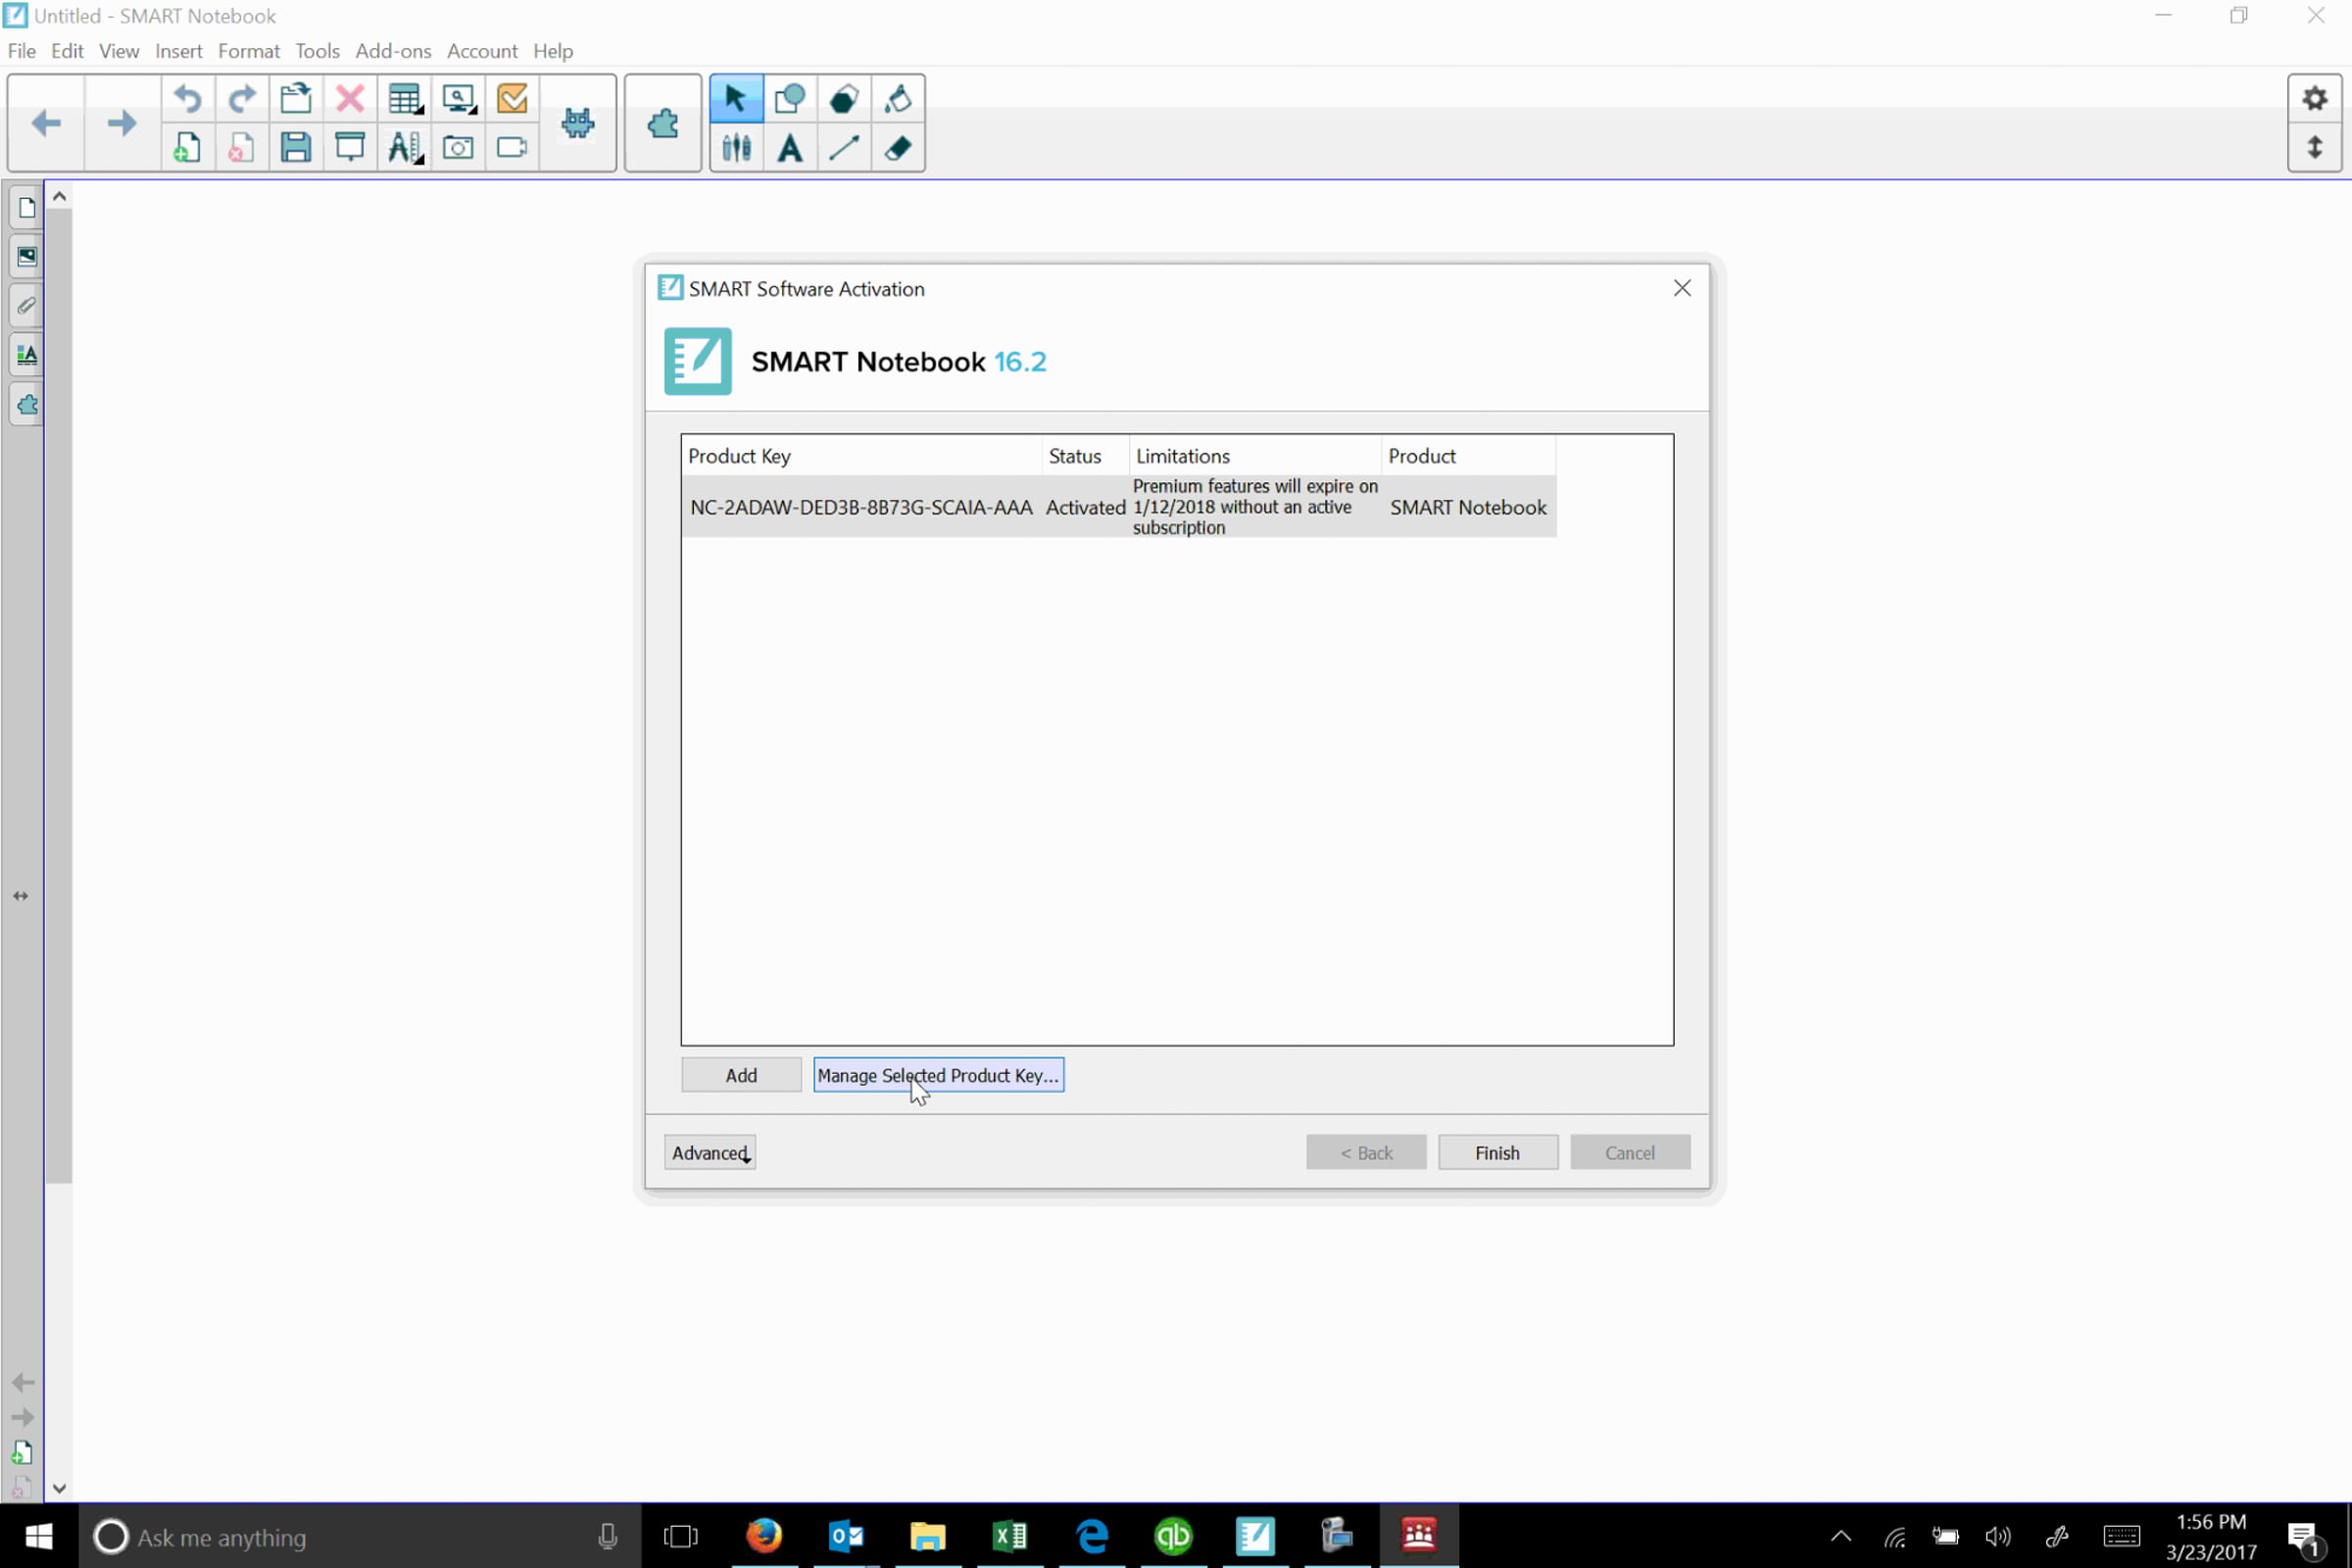This screenshot has width=2352, height=1568.
Task: Delete the page using the top toolbar icon
Action: click(x=242, y=148)
